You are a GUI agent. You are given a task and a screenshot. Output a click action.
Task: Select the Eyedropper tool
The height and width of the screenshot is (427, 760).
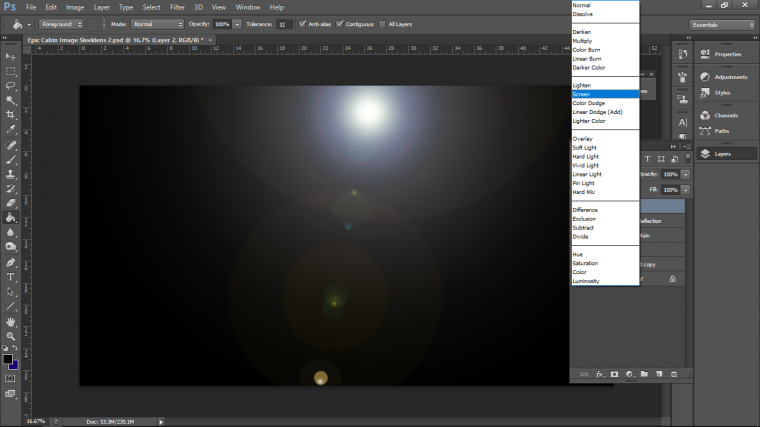(11, 129)
